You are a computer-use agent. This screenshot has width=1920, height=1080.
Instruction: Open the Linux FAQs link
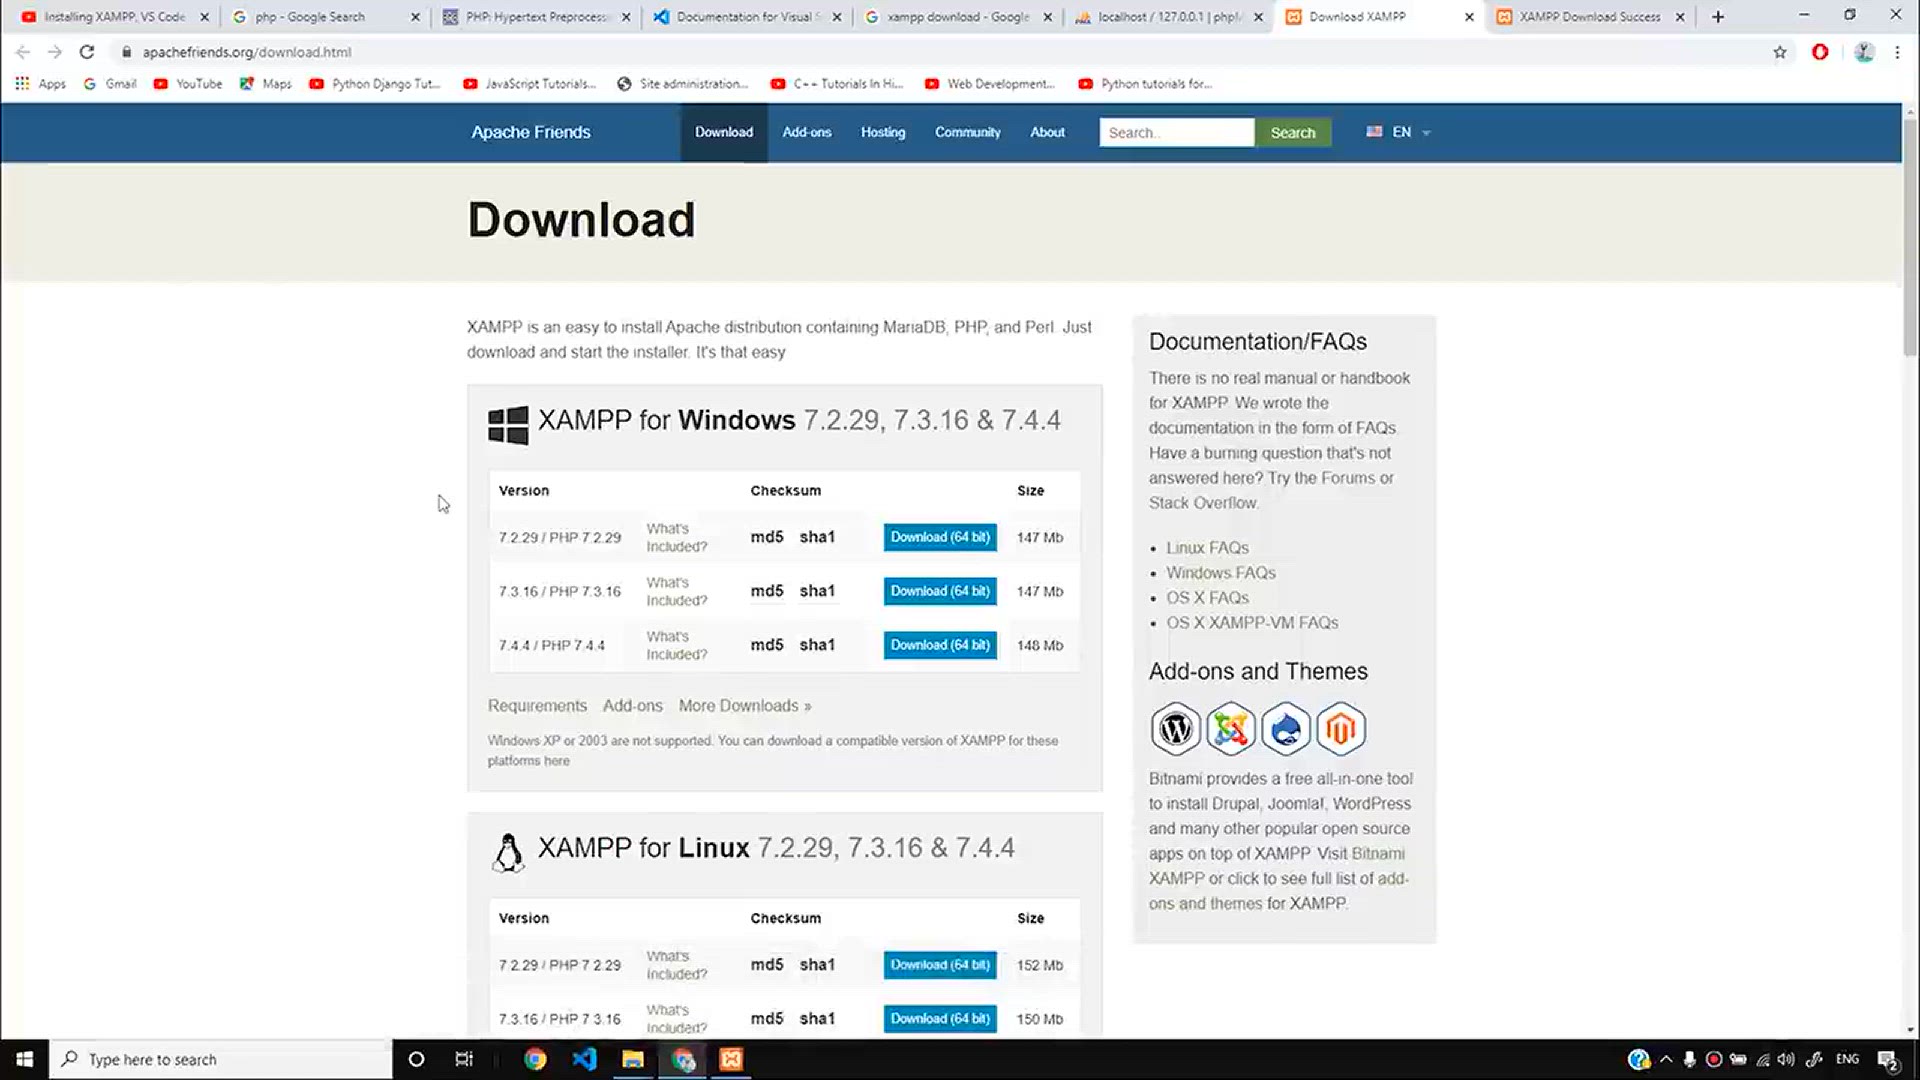point(1207,548)
